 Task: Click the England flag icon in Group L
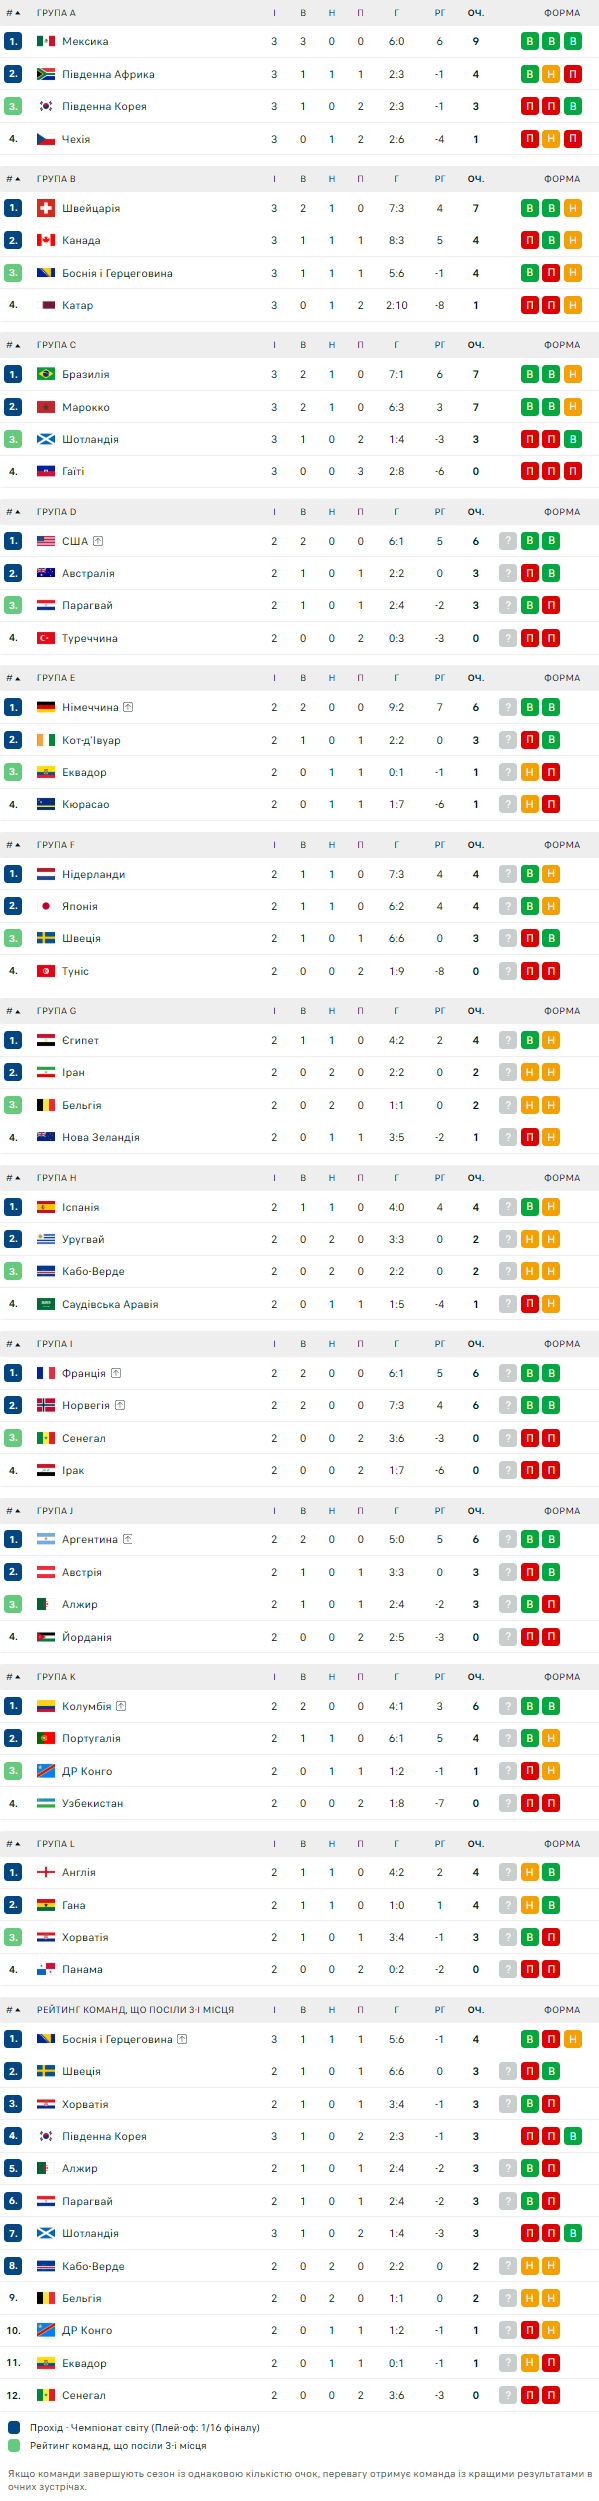click(x=46, y=1872)
